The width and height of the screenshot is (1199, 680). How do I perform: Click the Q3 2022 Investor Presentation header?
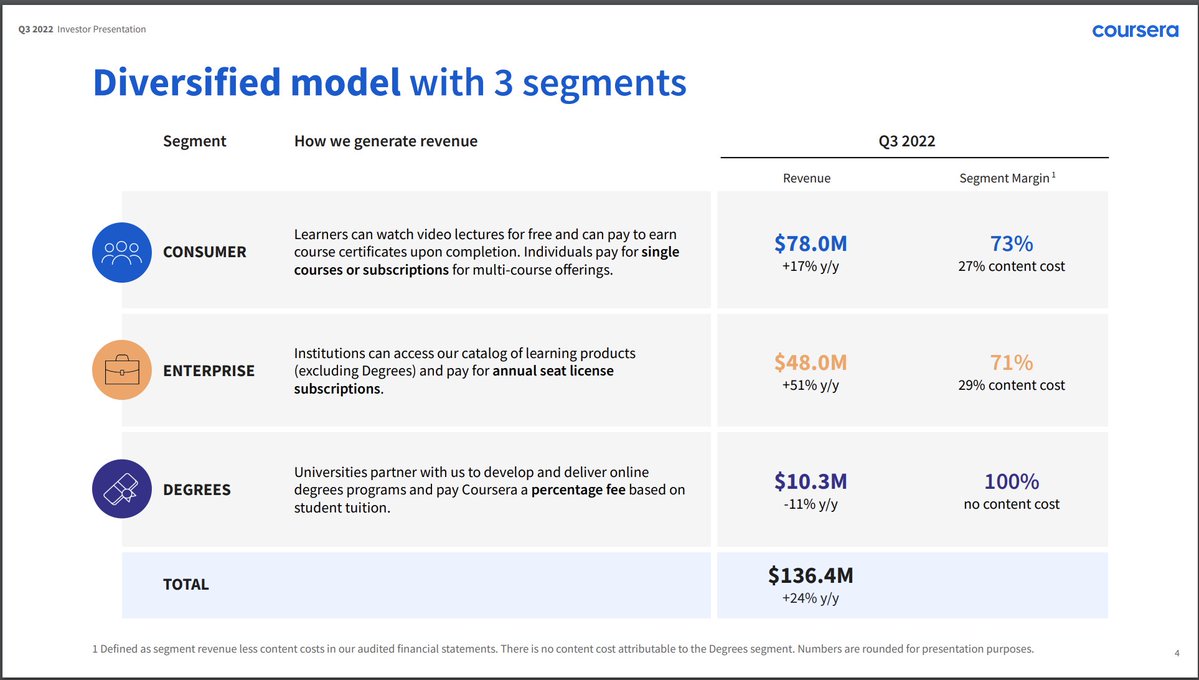[81, 29]
